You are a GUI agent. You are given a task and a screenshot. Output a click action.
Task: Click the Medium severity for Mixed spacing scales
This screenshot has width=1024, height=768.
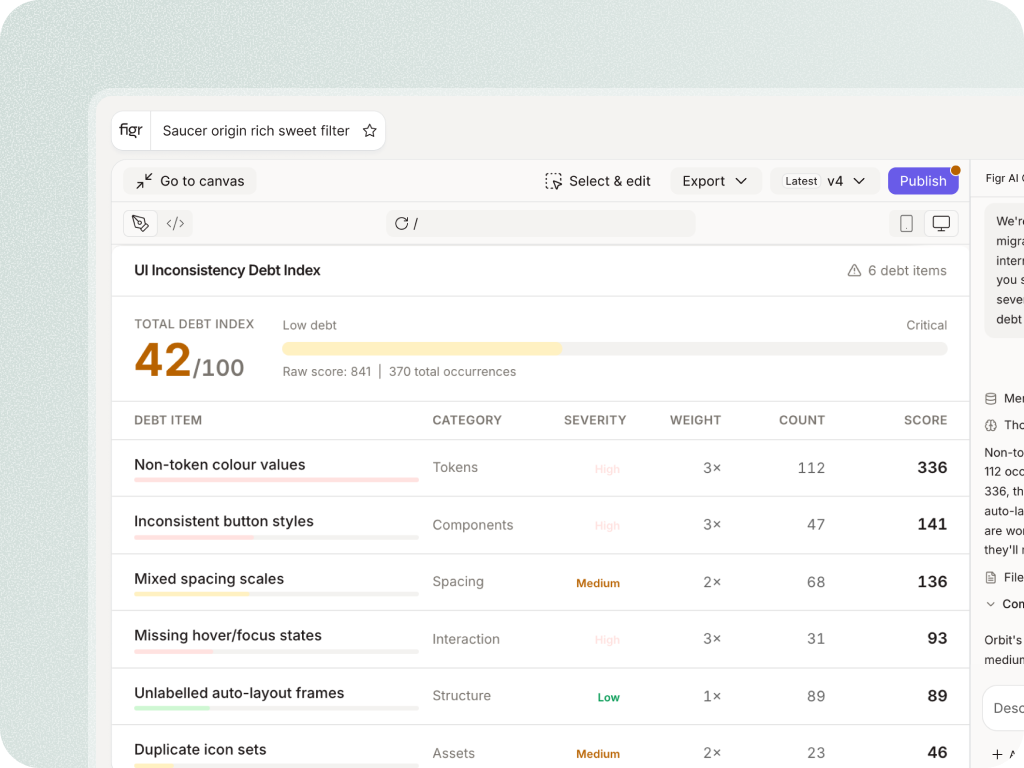click(598, 583)
